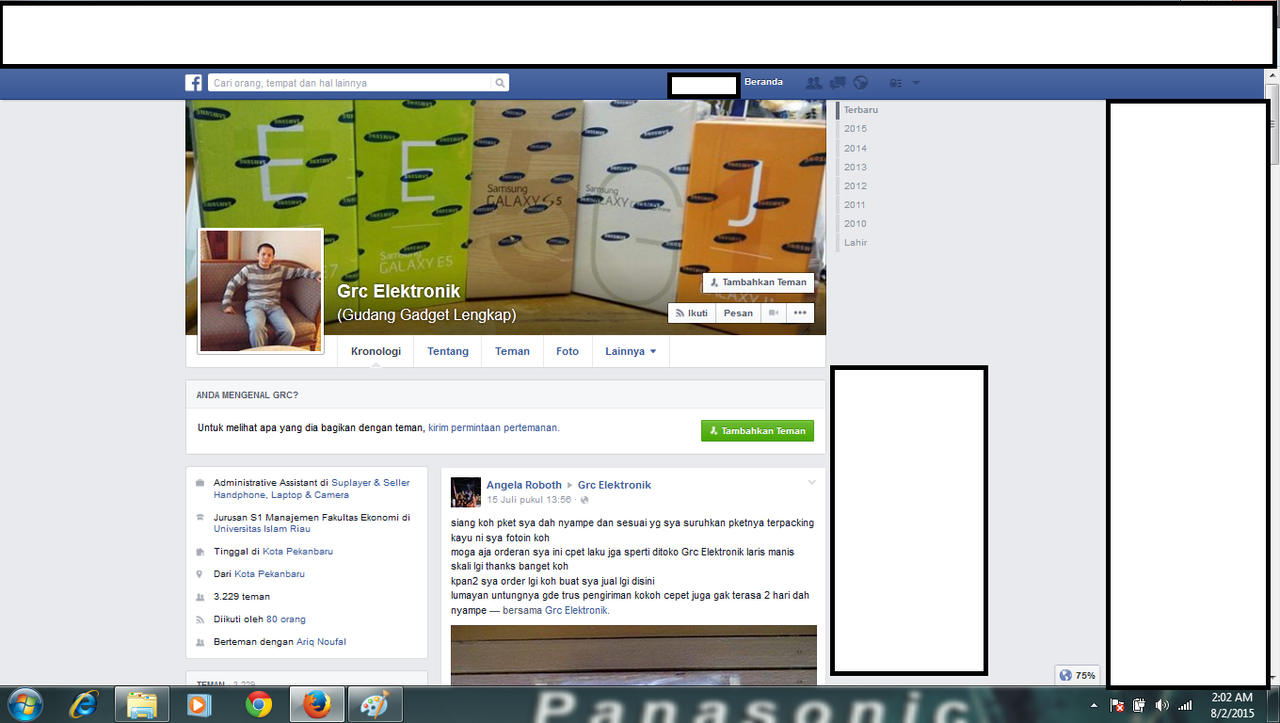Screen dimensions: 1280x723
Task: Open the Foto tab
Action: pyautogui.click(x=567, y=351)
